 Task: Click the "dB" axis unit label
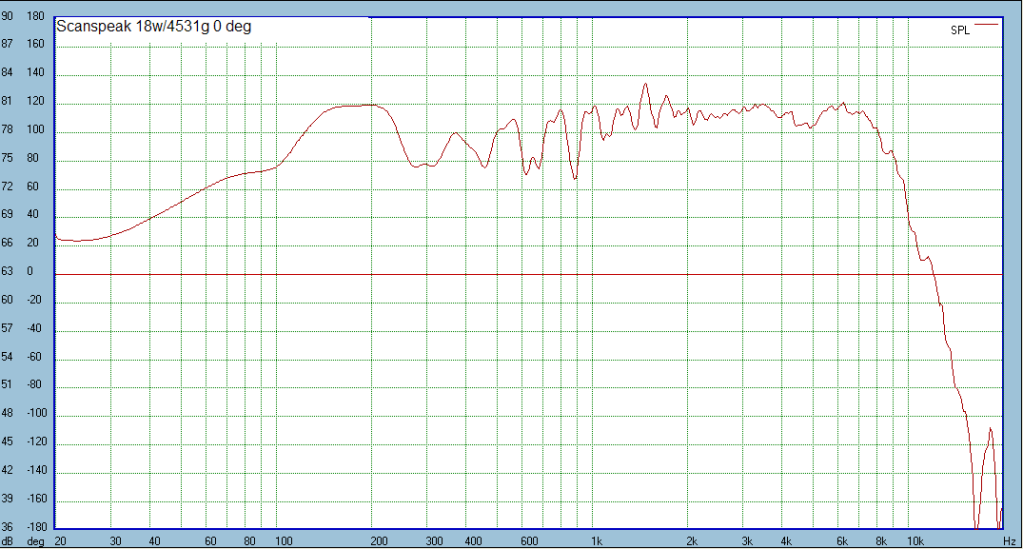(7, 541)
